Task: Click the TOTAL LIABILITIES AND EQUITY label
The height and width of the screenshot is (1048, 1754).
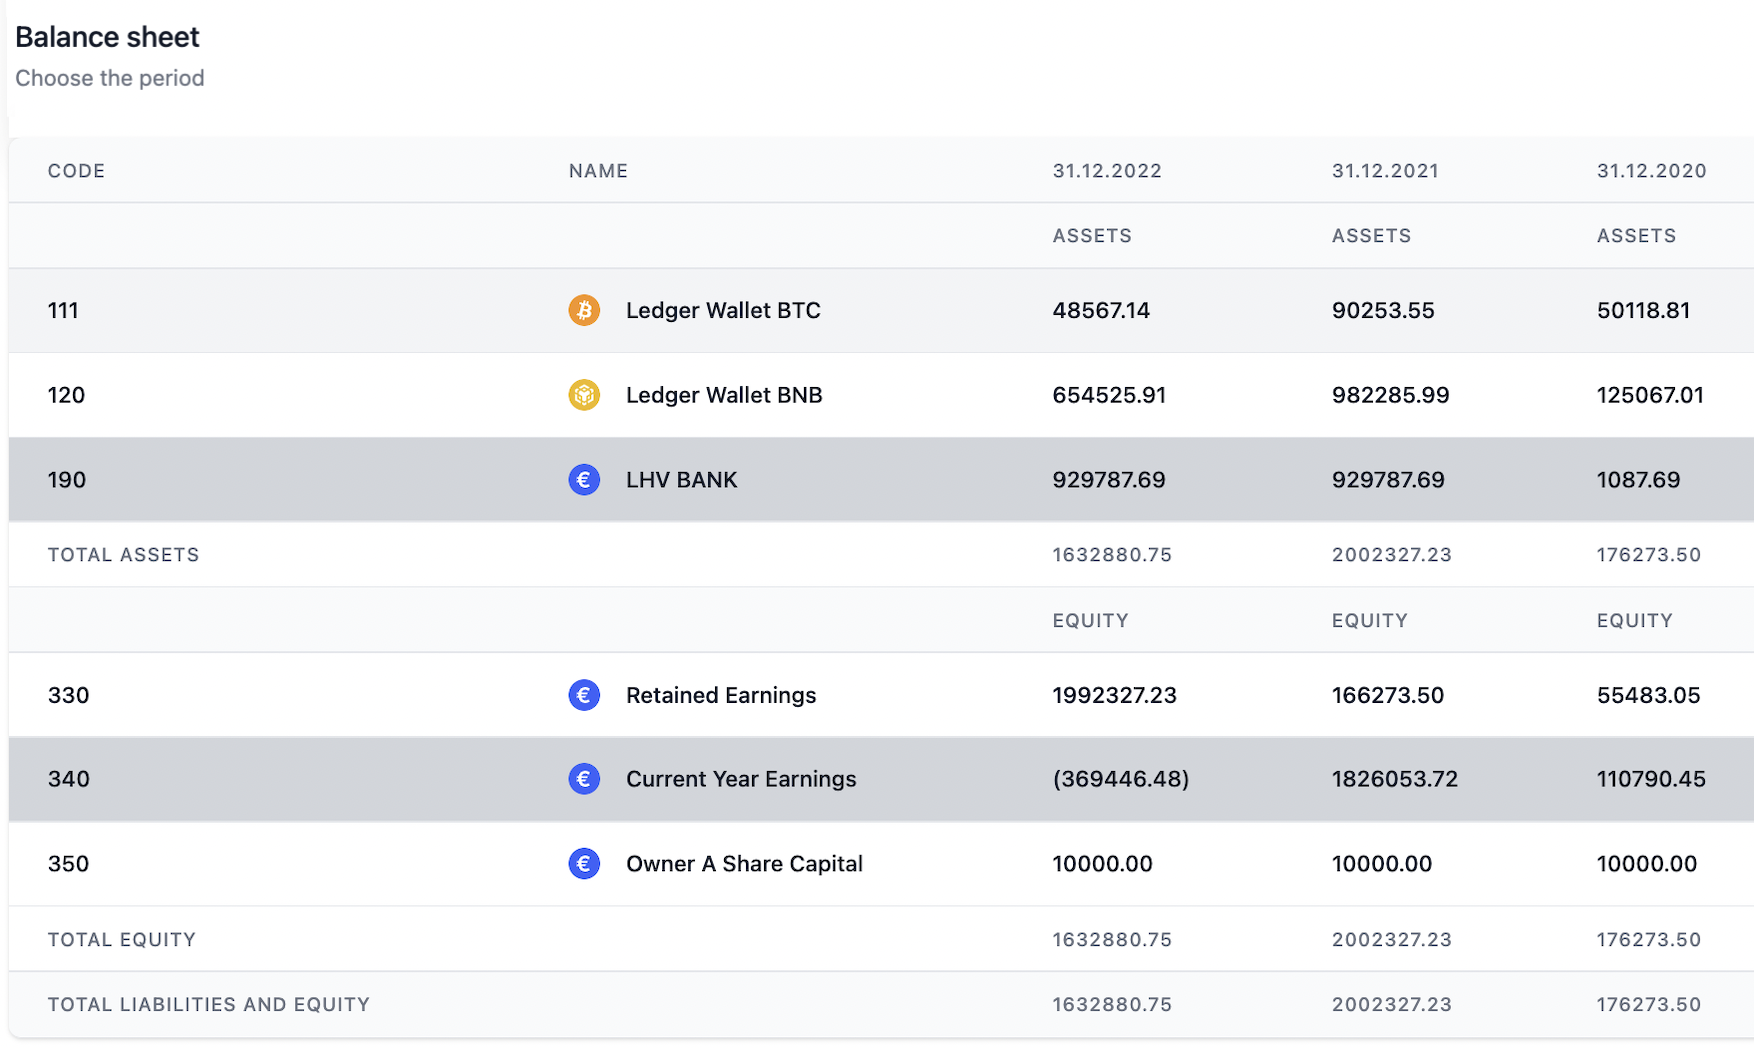Action: point(209,1005)
